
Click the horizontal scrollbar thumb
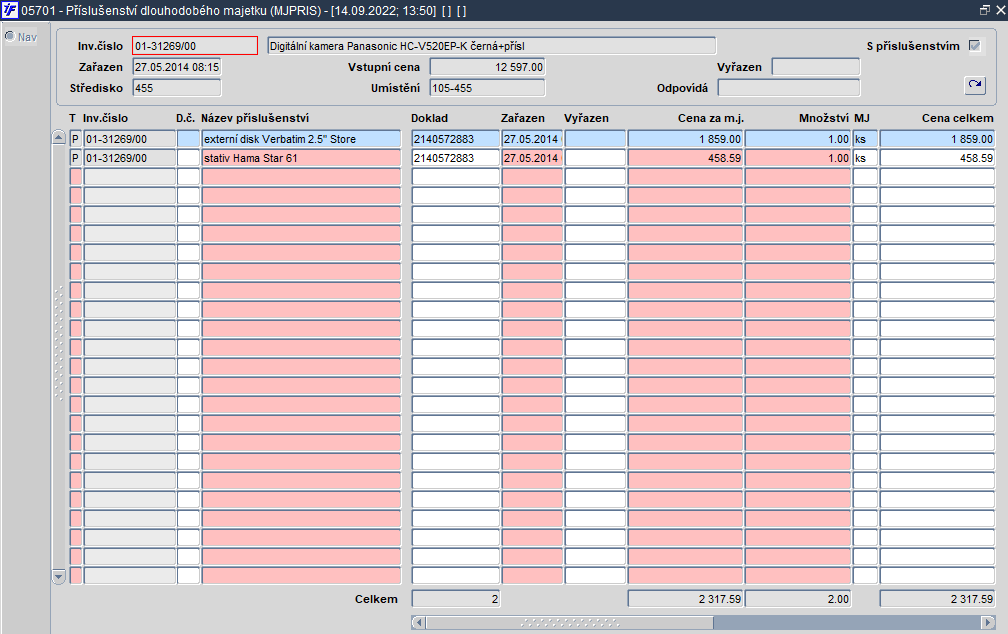click(x=570, y=622)
